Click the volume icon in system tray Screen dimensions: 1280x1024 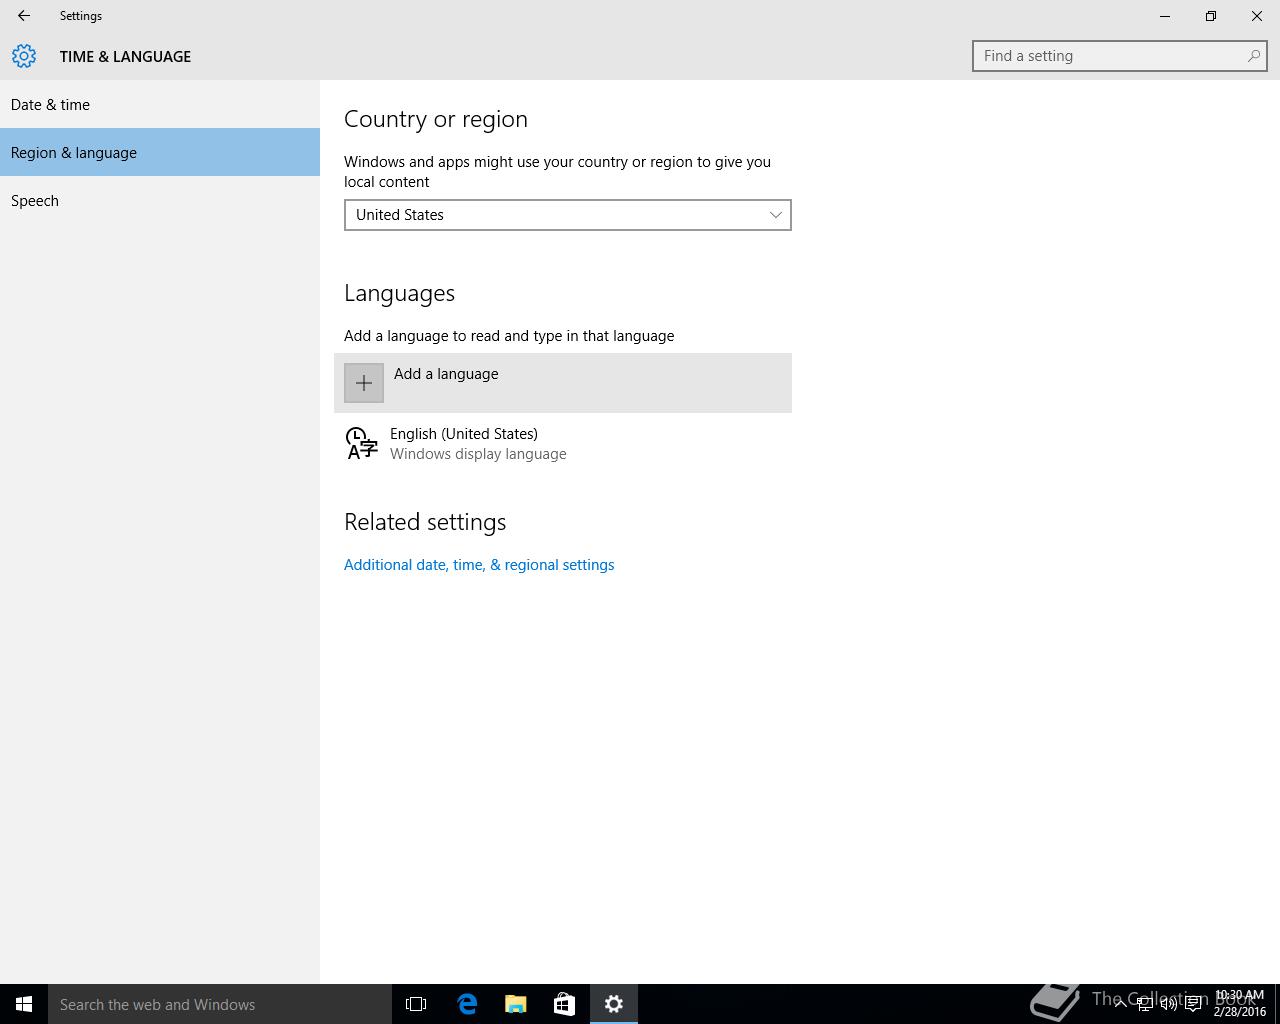[x=1168, y=1004]
